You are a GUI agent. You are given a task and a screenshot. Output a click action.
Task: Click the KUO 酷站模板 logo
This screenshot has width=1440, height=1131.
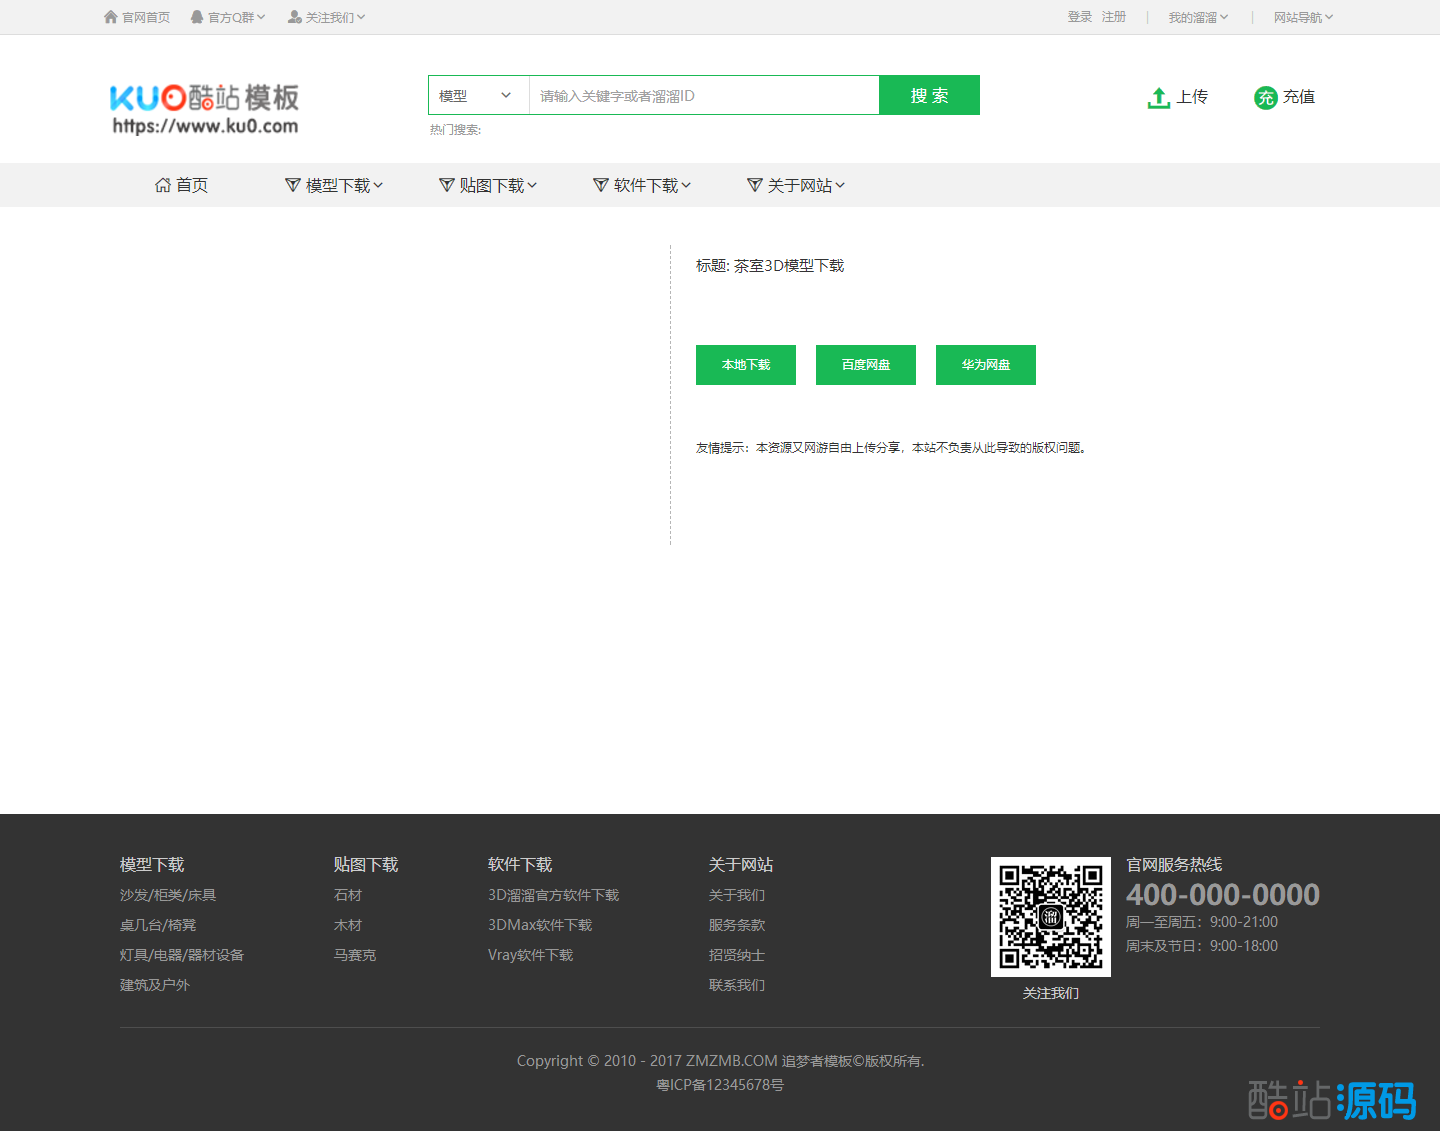(x=204, y=108)
